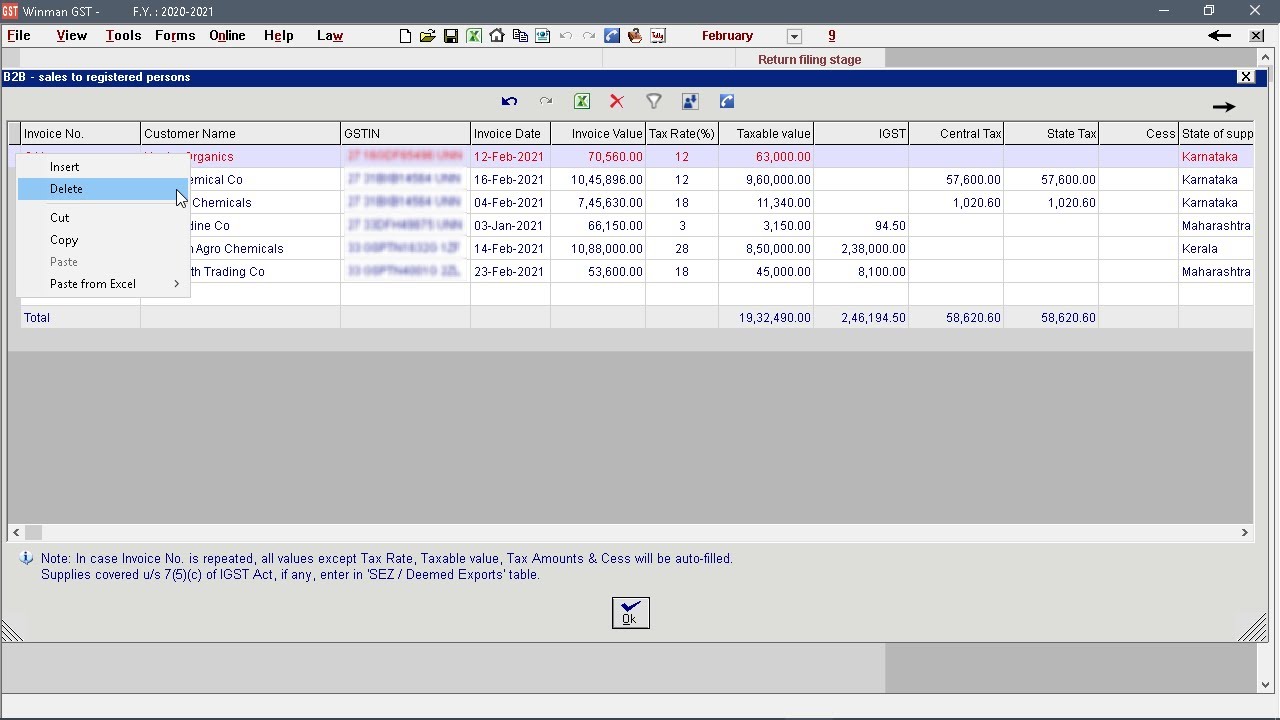
Task: Click the copy documents icon in main toolbar
Action: coord(520,36)
